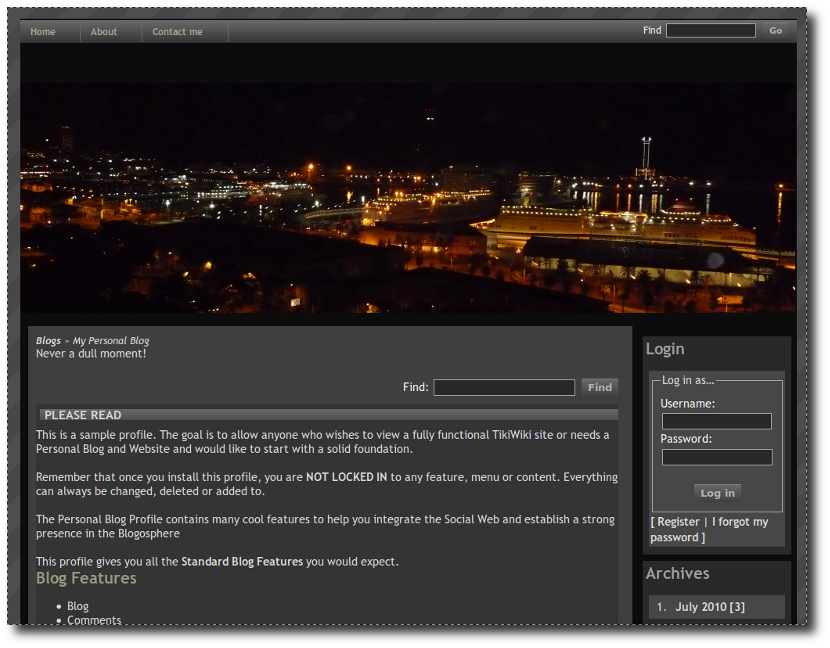
Task: Click the Password input field
Action: click(717, 457)
